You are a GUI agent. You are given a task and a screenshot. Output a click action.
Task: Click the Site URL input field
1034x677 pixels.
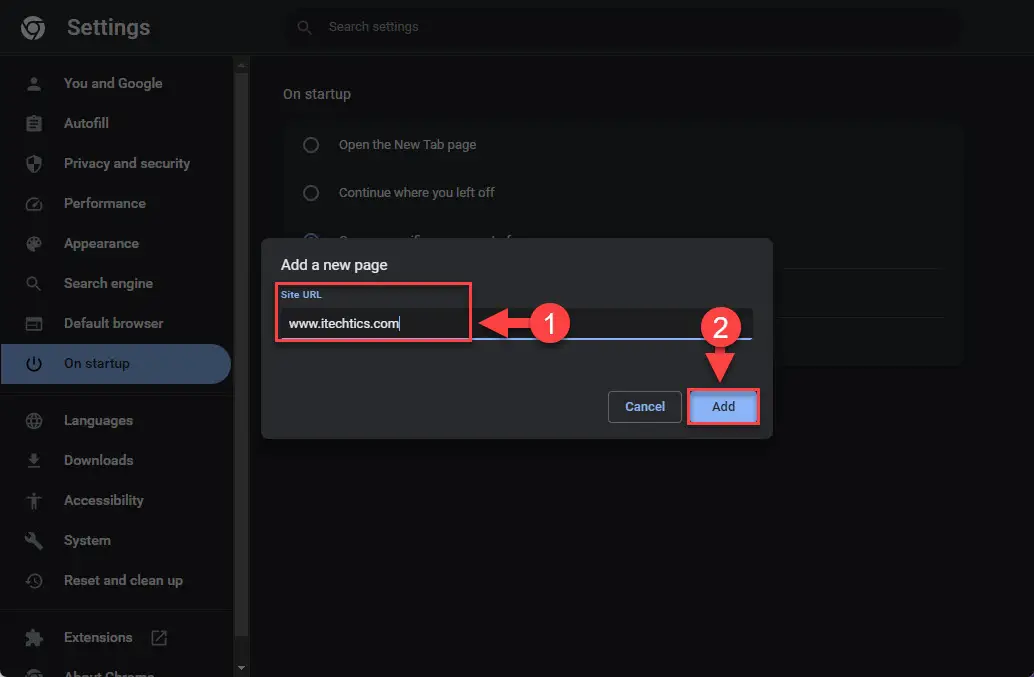(x=516, y=324)
